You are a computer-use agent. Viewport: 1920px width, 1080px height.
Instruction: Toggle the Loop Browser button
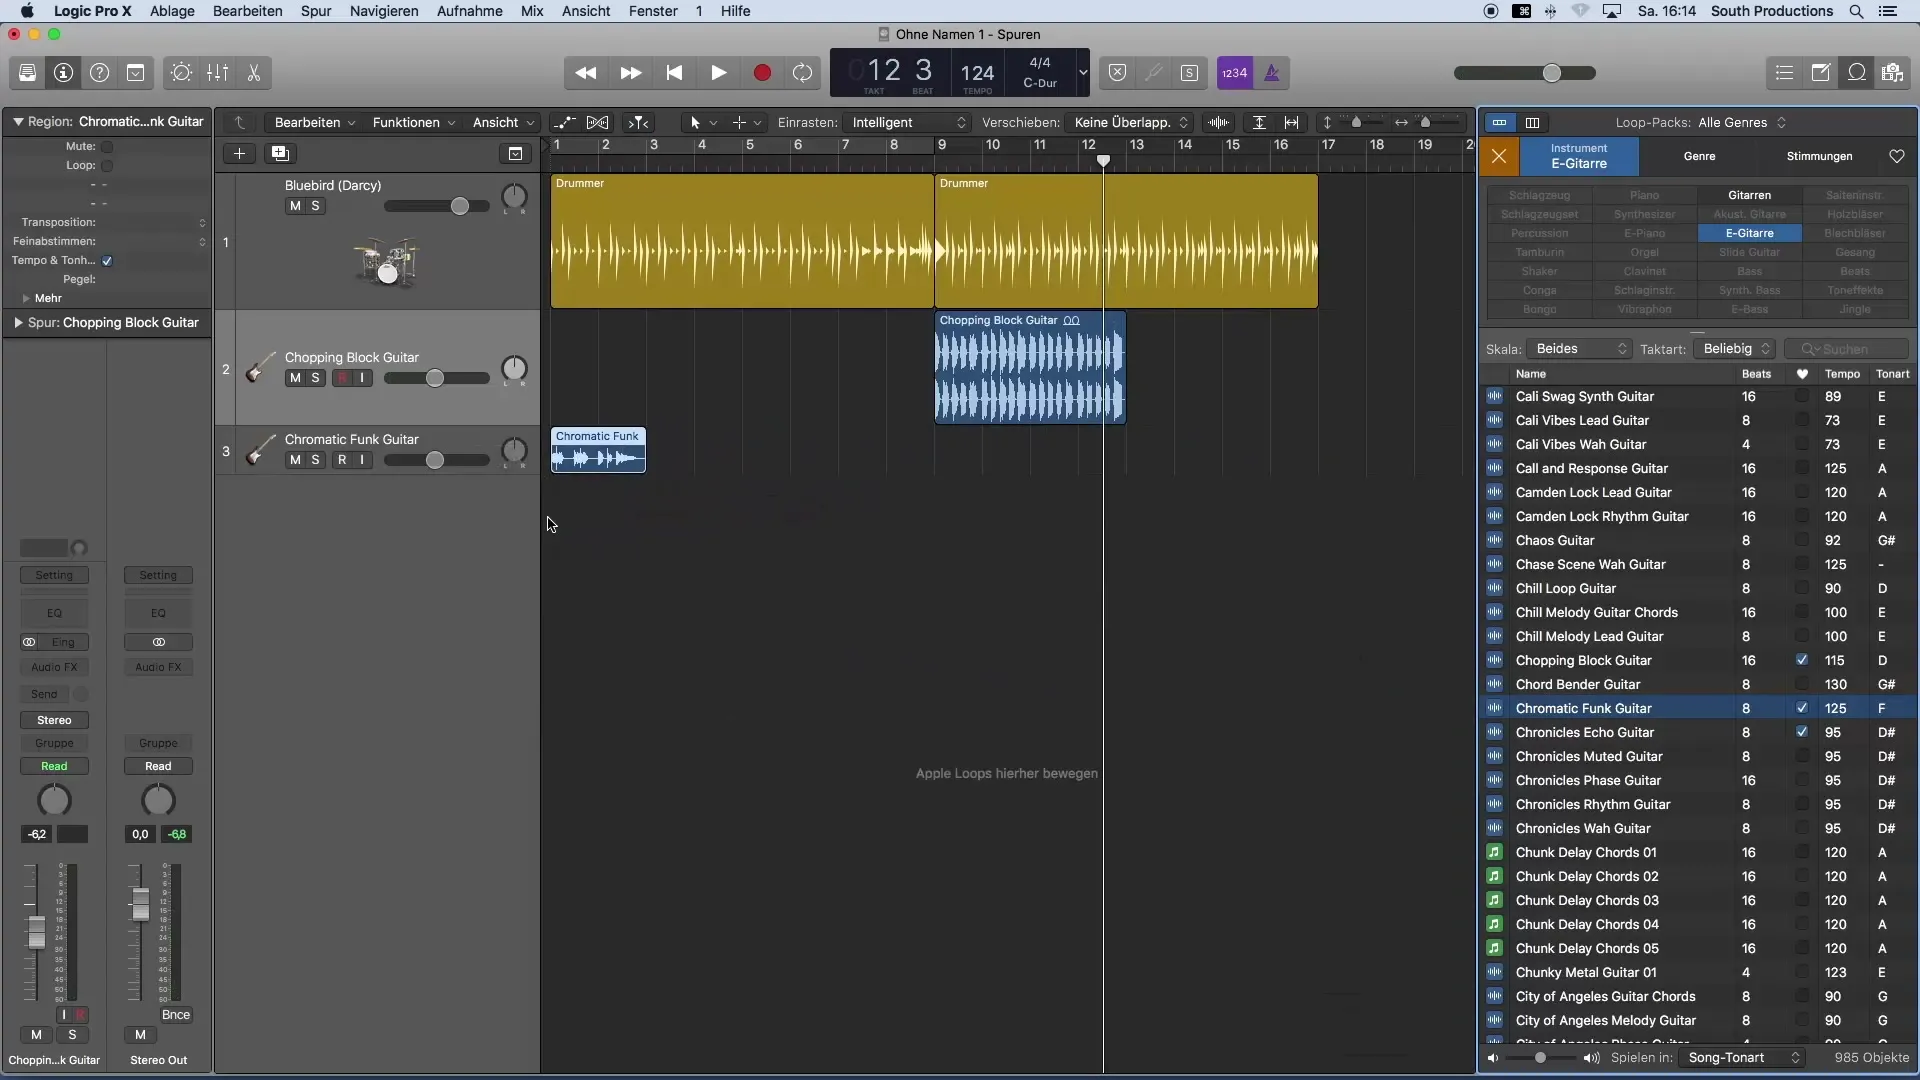pyautogui.click(x=1857, y=73)
